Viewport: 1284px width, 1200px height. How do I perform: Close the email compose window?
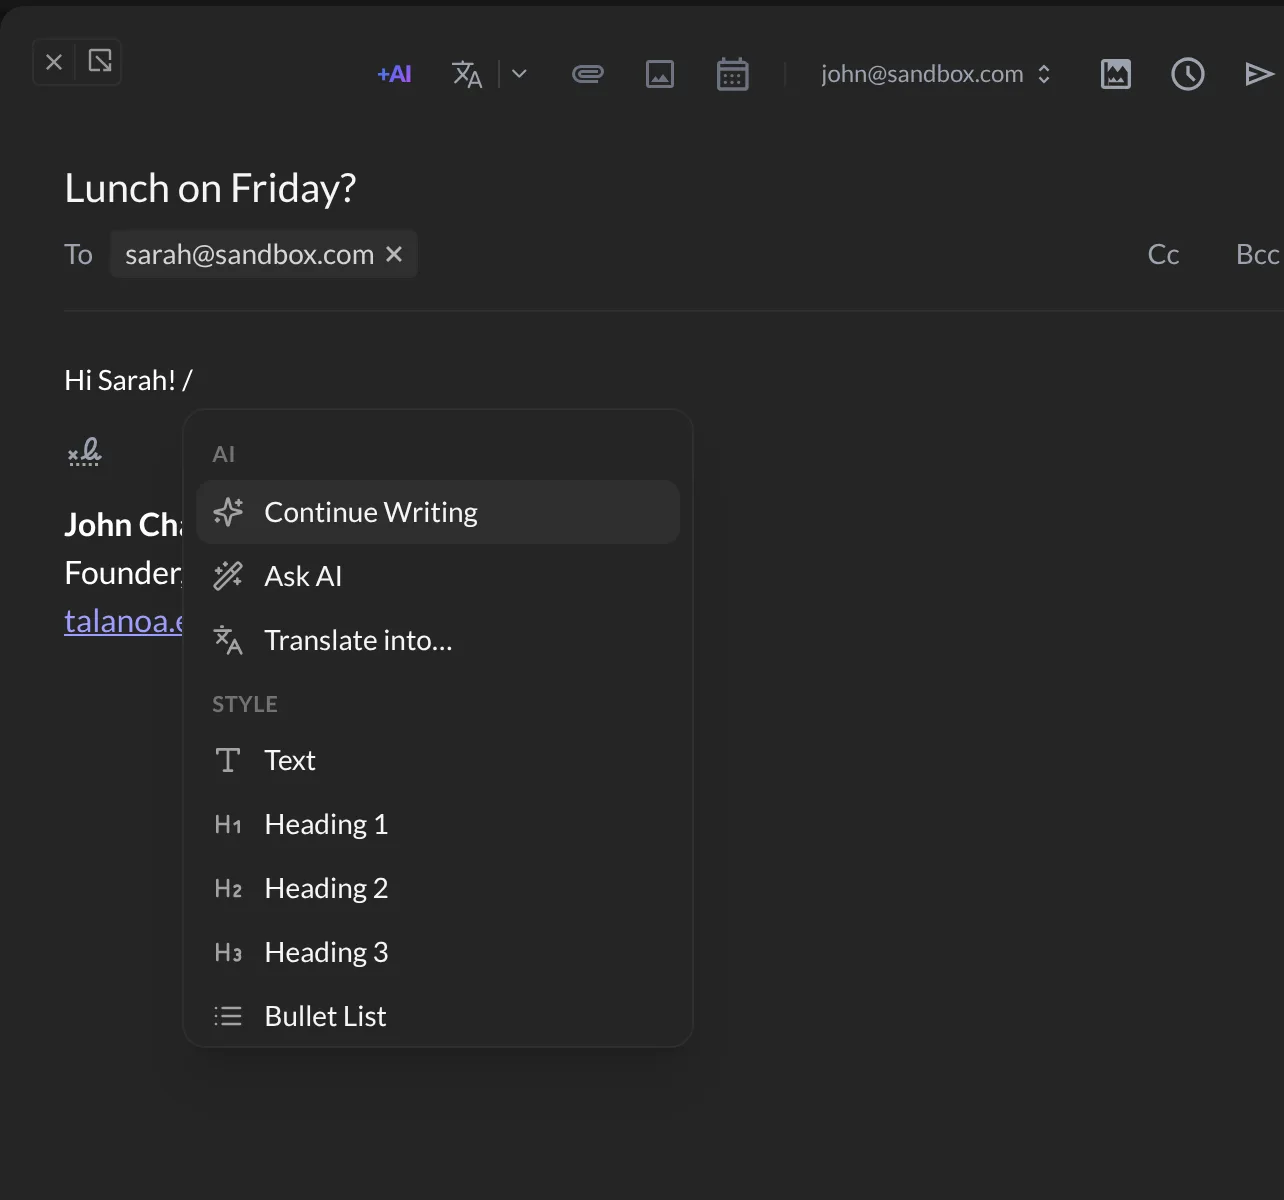(x=54, y=62)
